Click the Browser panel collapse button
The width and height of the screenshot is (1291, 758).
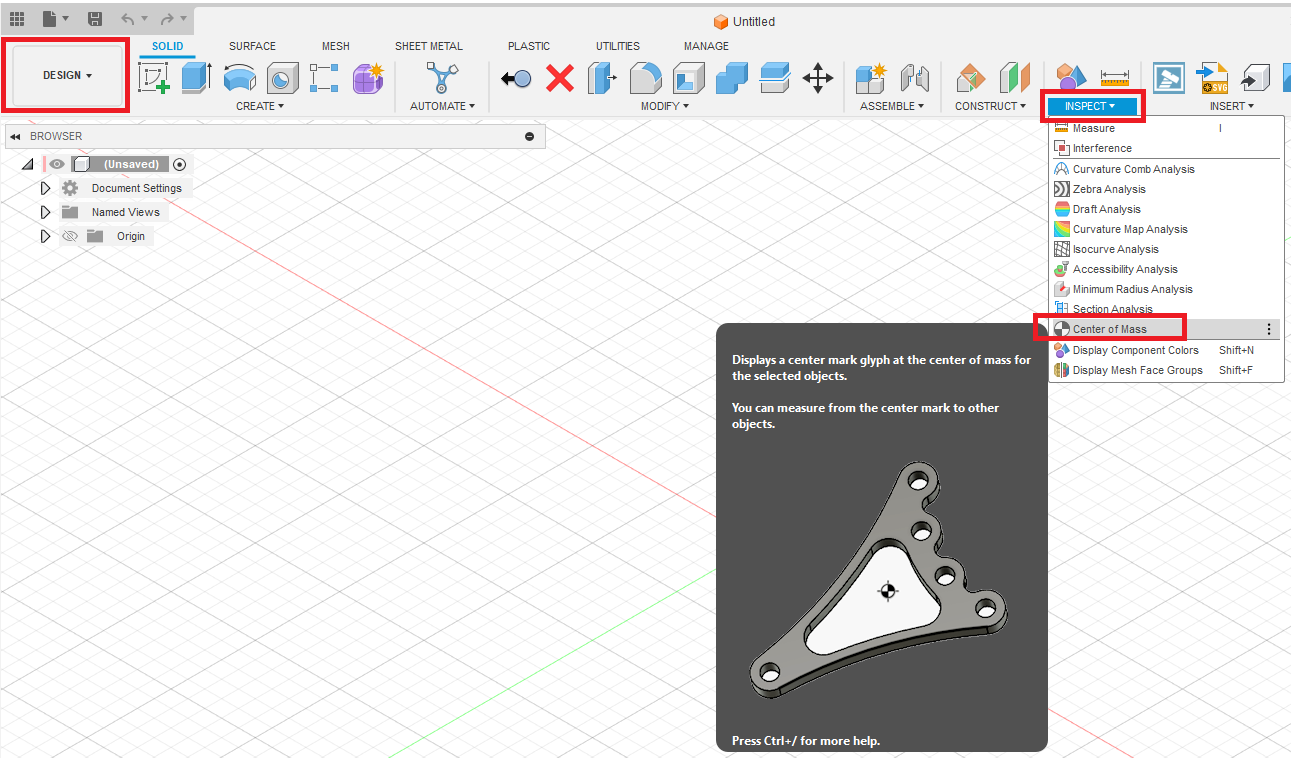coord(14,136)
